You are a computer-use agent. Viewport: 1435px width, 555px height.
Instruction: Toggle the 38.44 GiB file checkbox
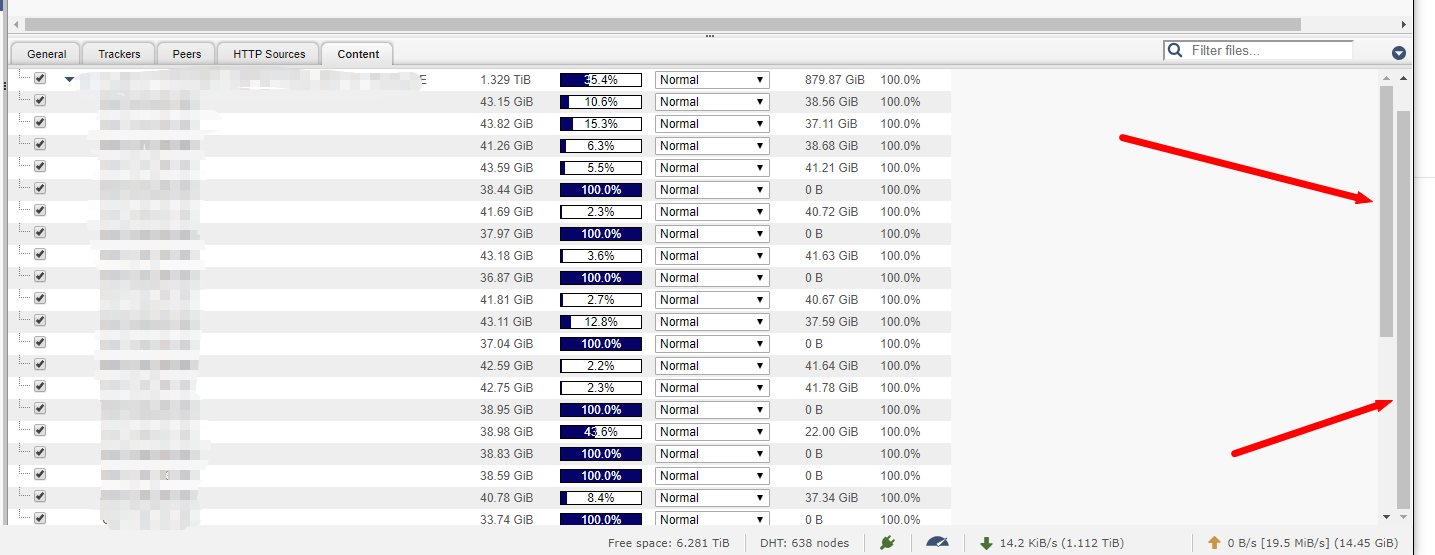point(40,188)
